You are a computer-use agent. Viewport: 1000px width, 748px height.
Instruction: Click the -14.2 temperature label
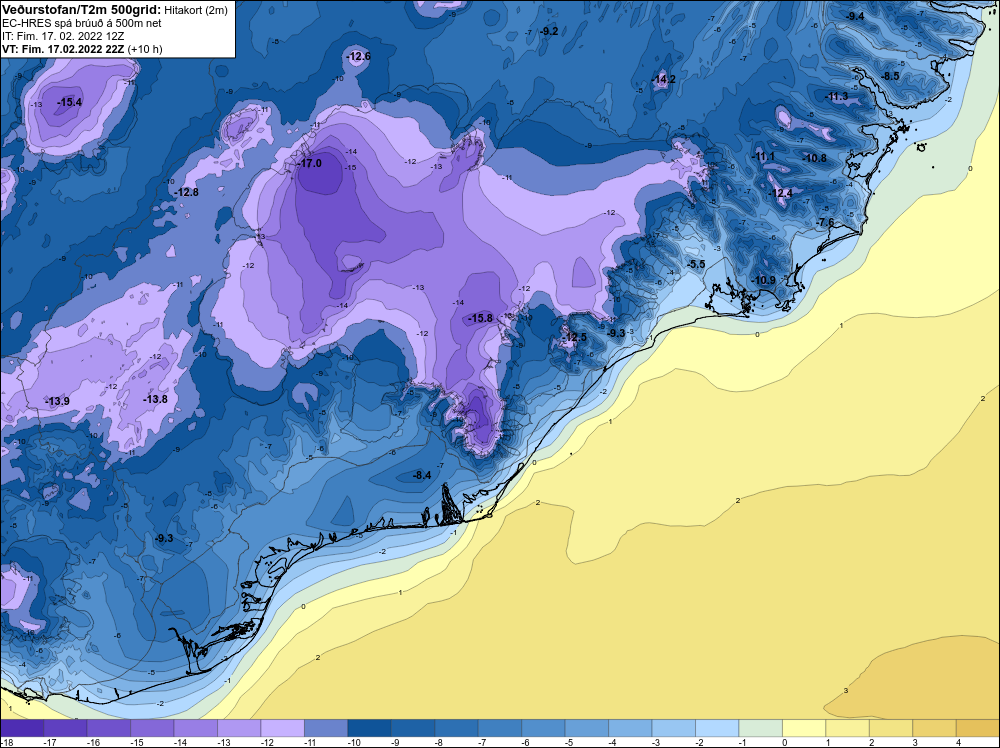[664, 79]
